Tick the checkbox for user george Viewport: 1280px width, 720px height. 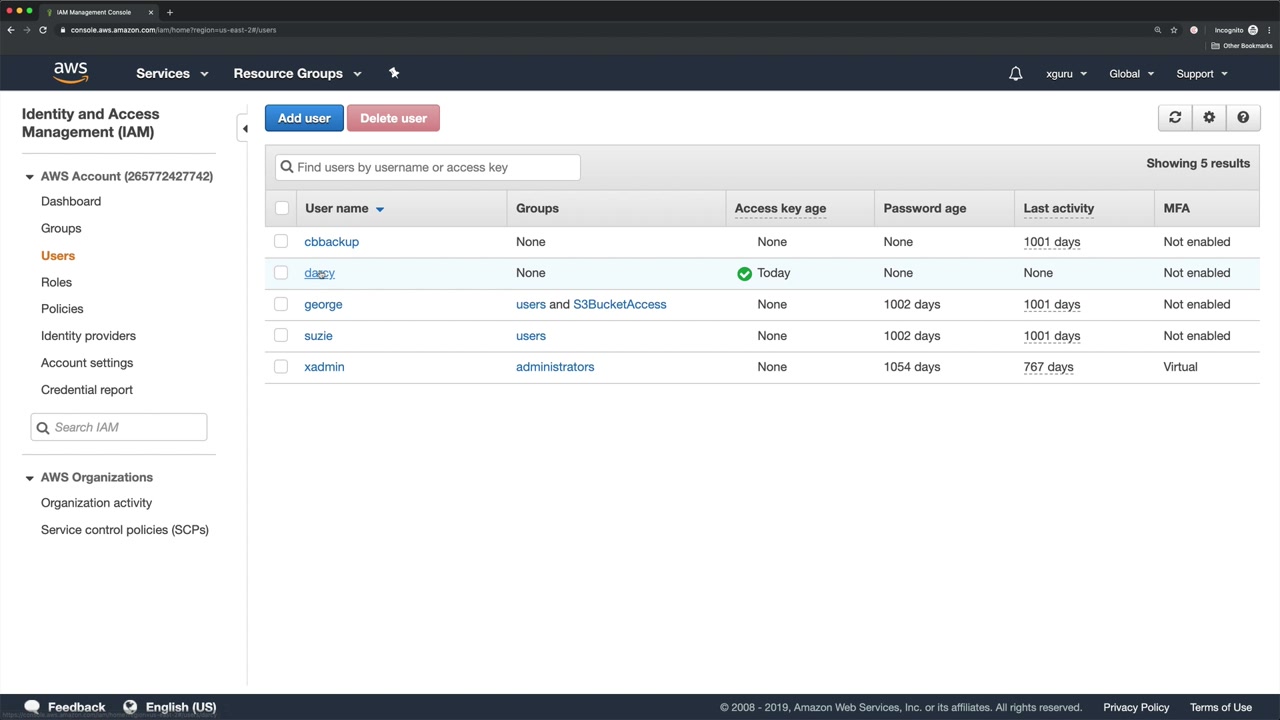click(281, 304)
